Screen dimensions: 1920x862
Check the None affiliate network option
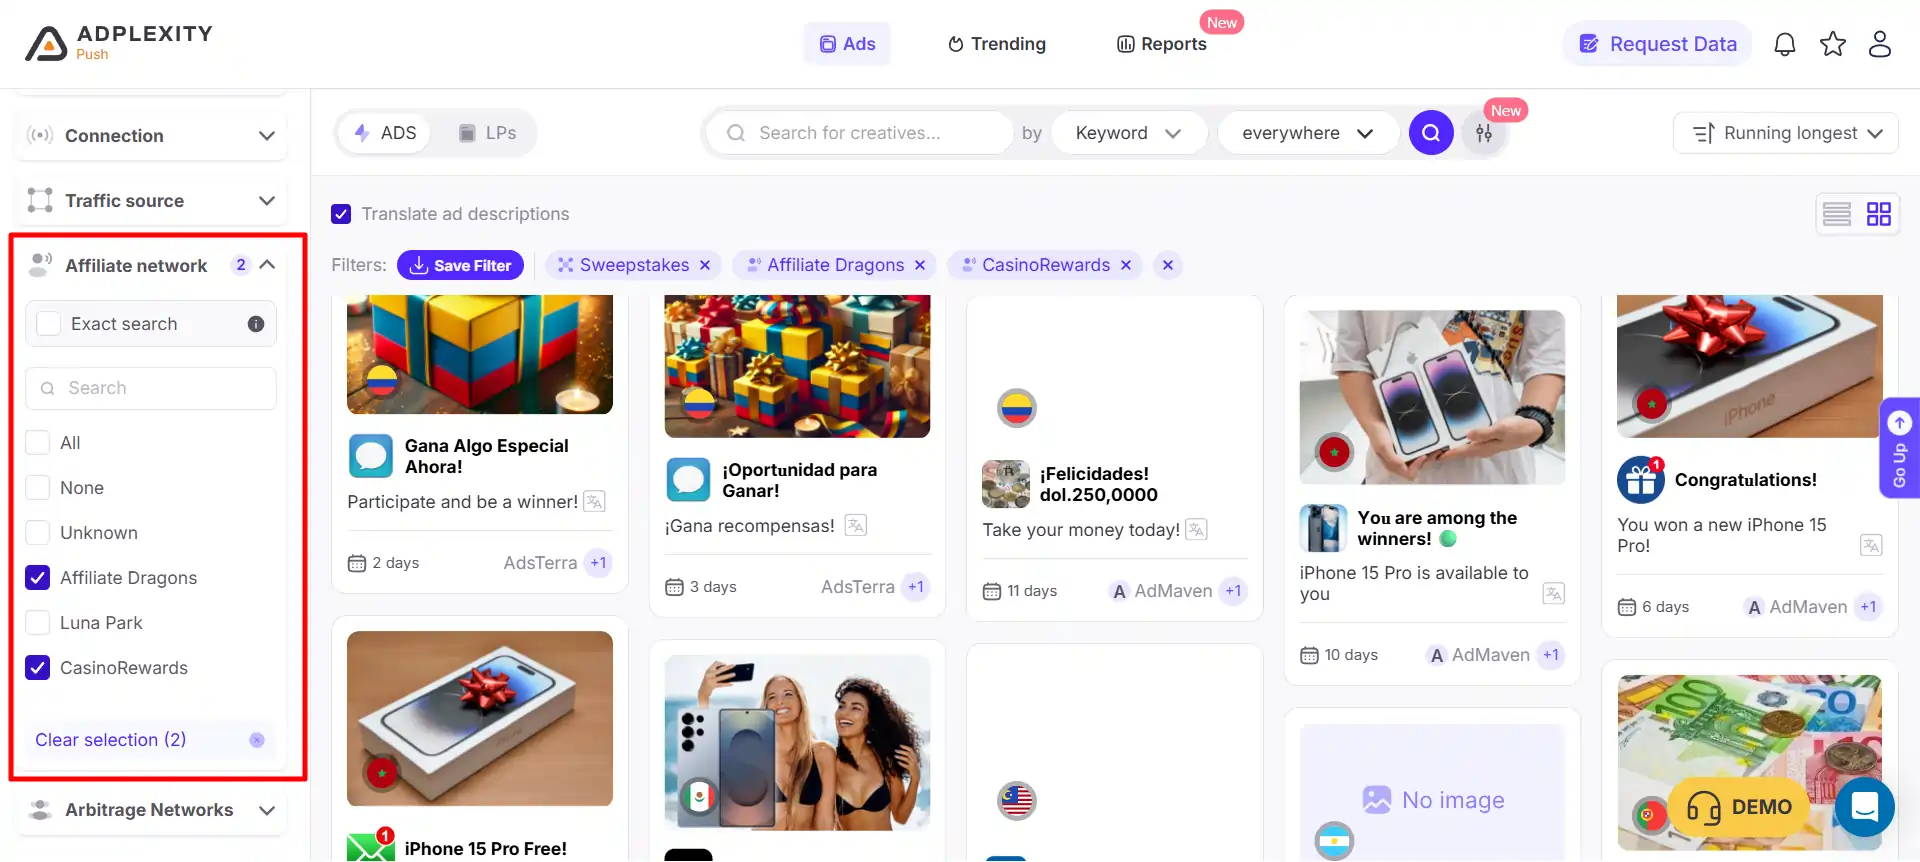pos(38,488)
